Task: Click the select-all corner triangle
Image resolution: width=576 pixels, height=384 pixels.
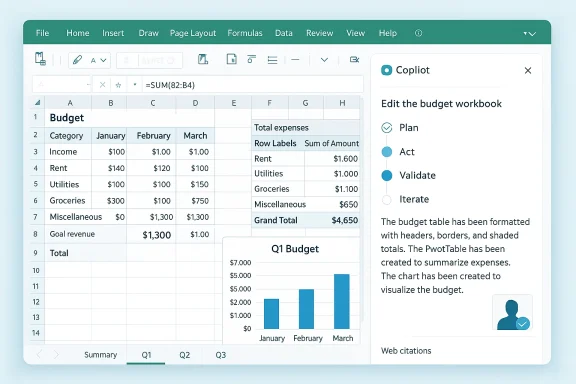Action: coord(37,103)
